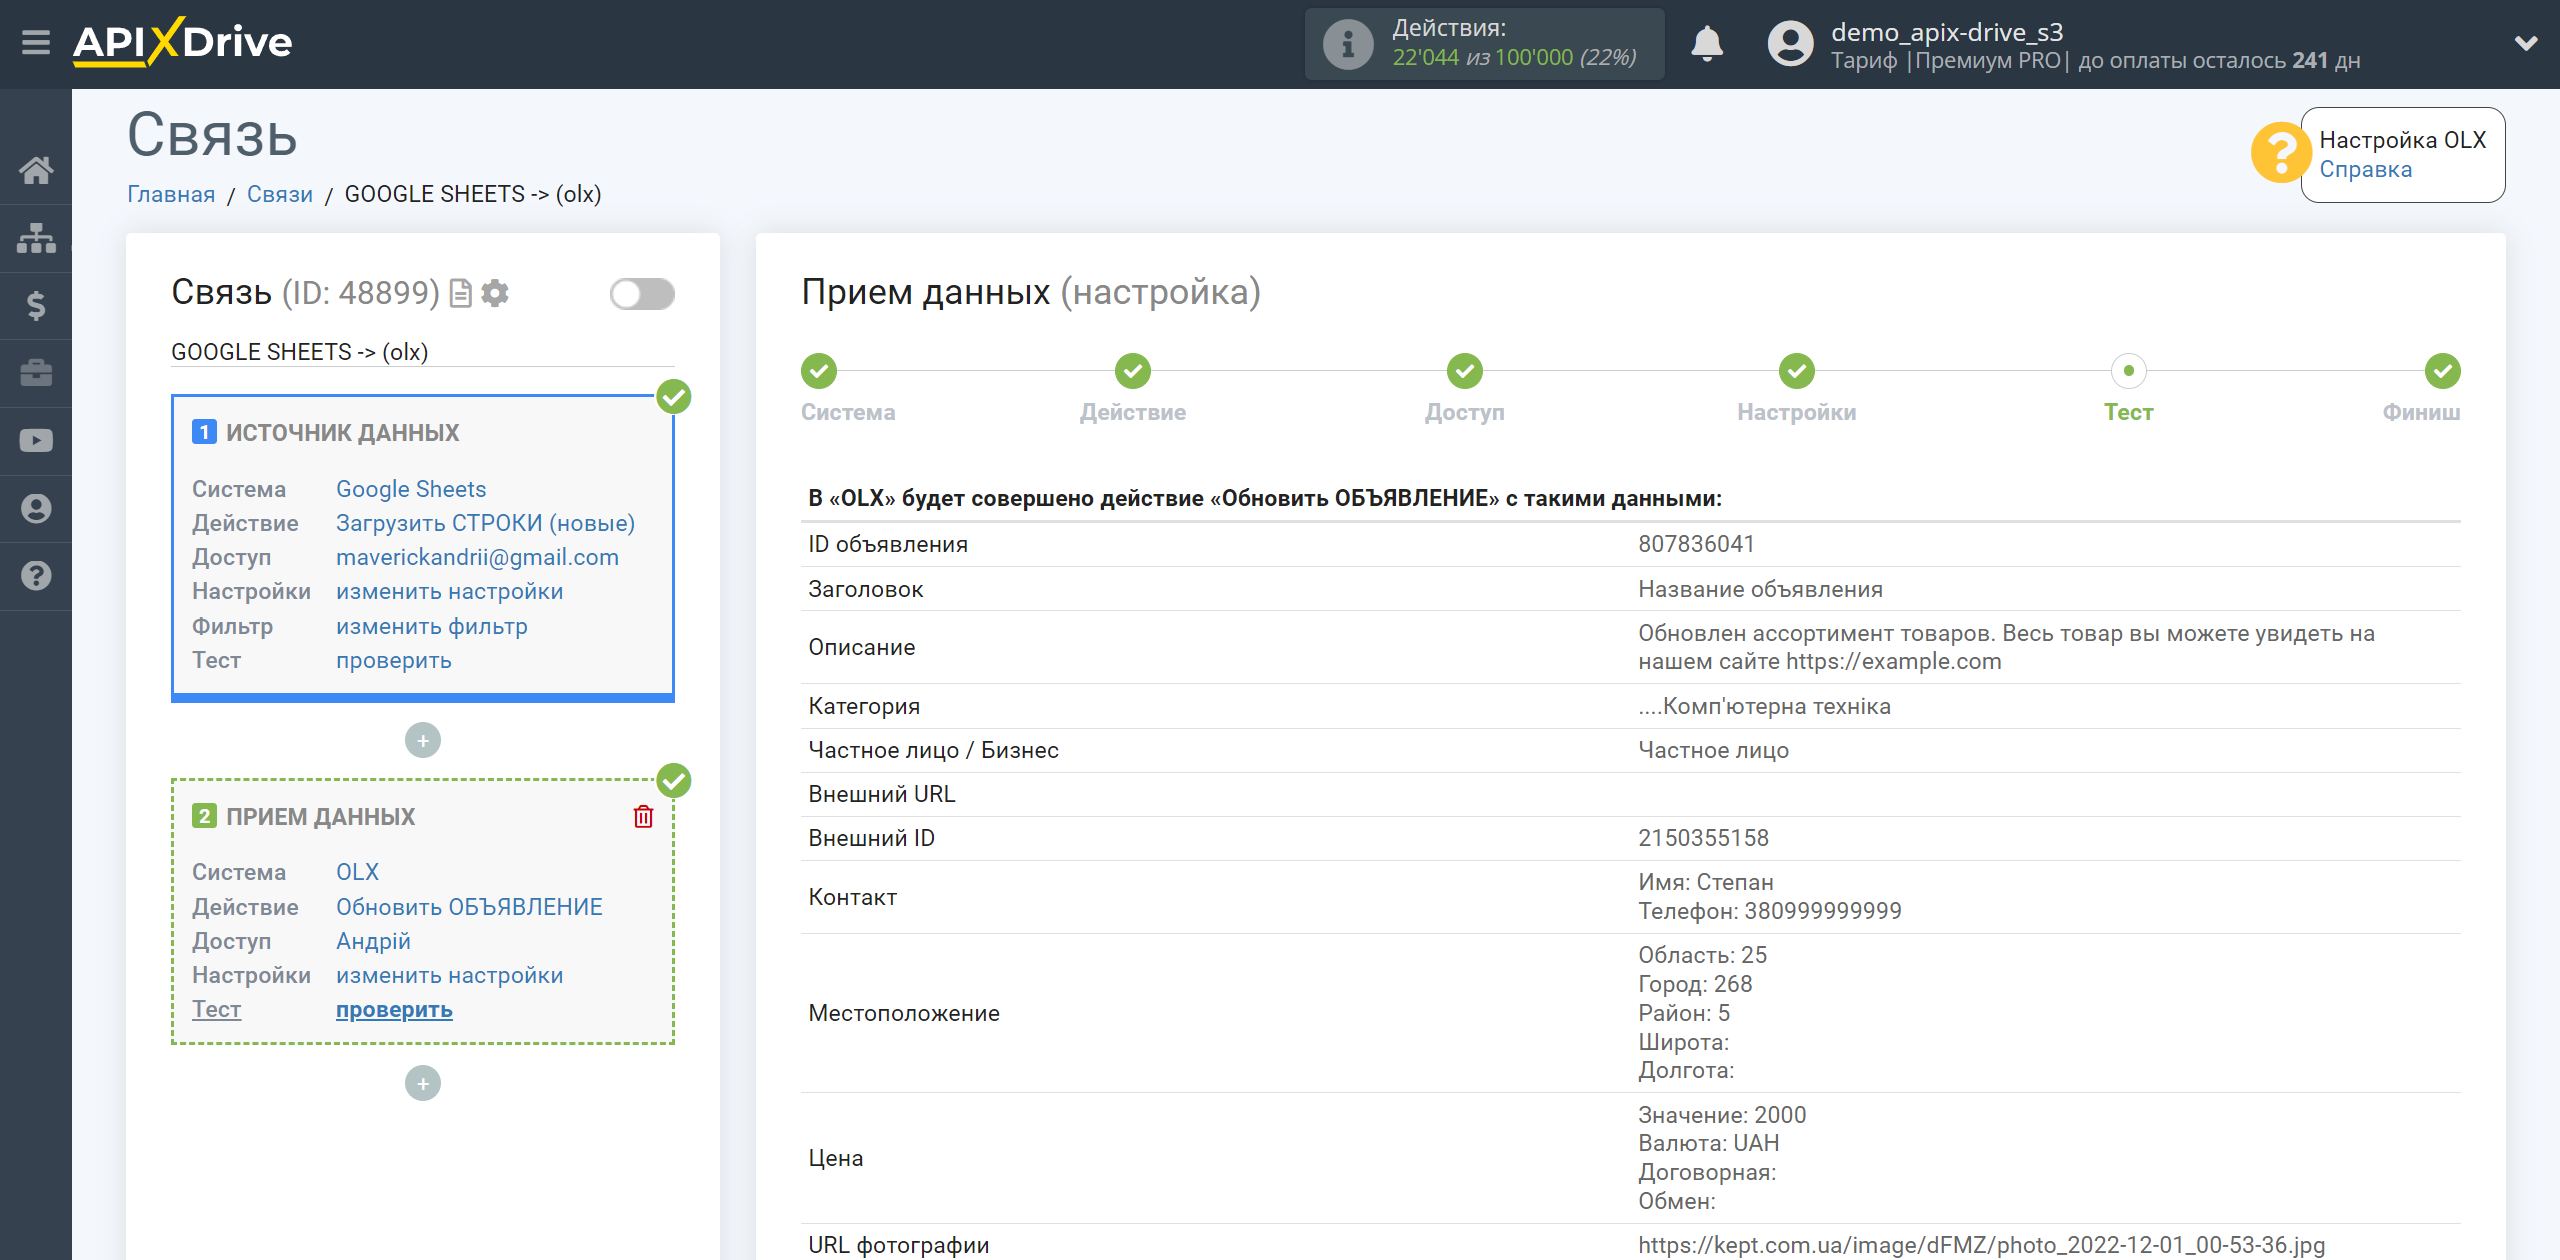Open the Справка link
This screenshot has width=2560, height=1260.
(2365, 170)
